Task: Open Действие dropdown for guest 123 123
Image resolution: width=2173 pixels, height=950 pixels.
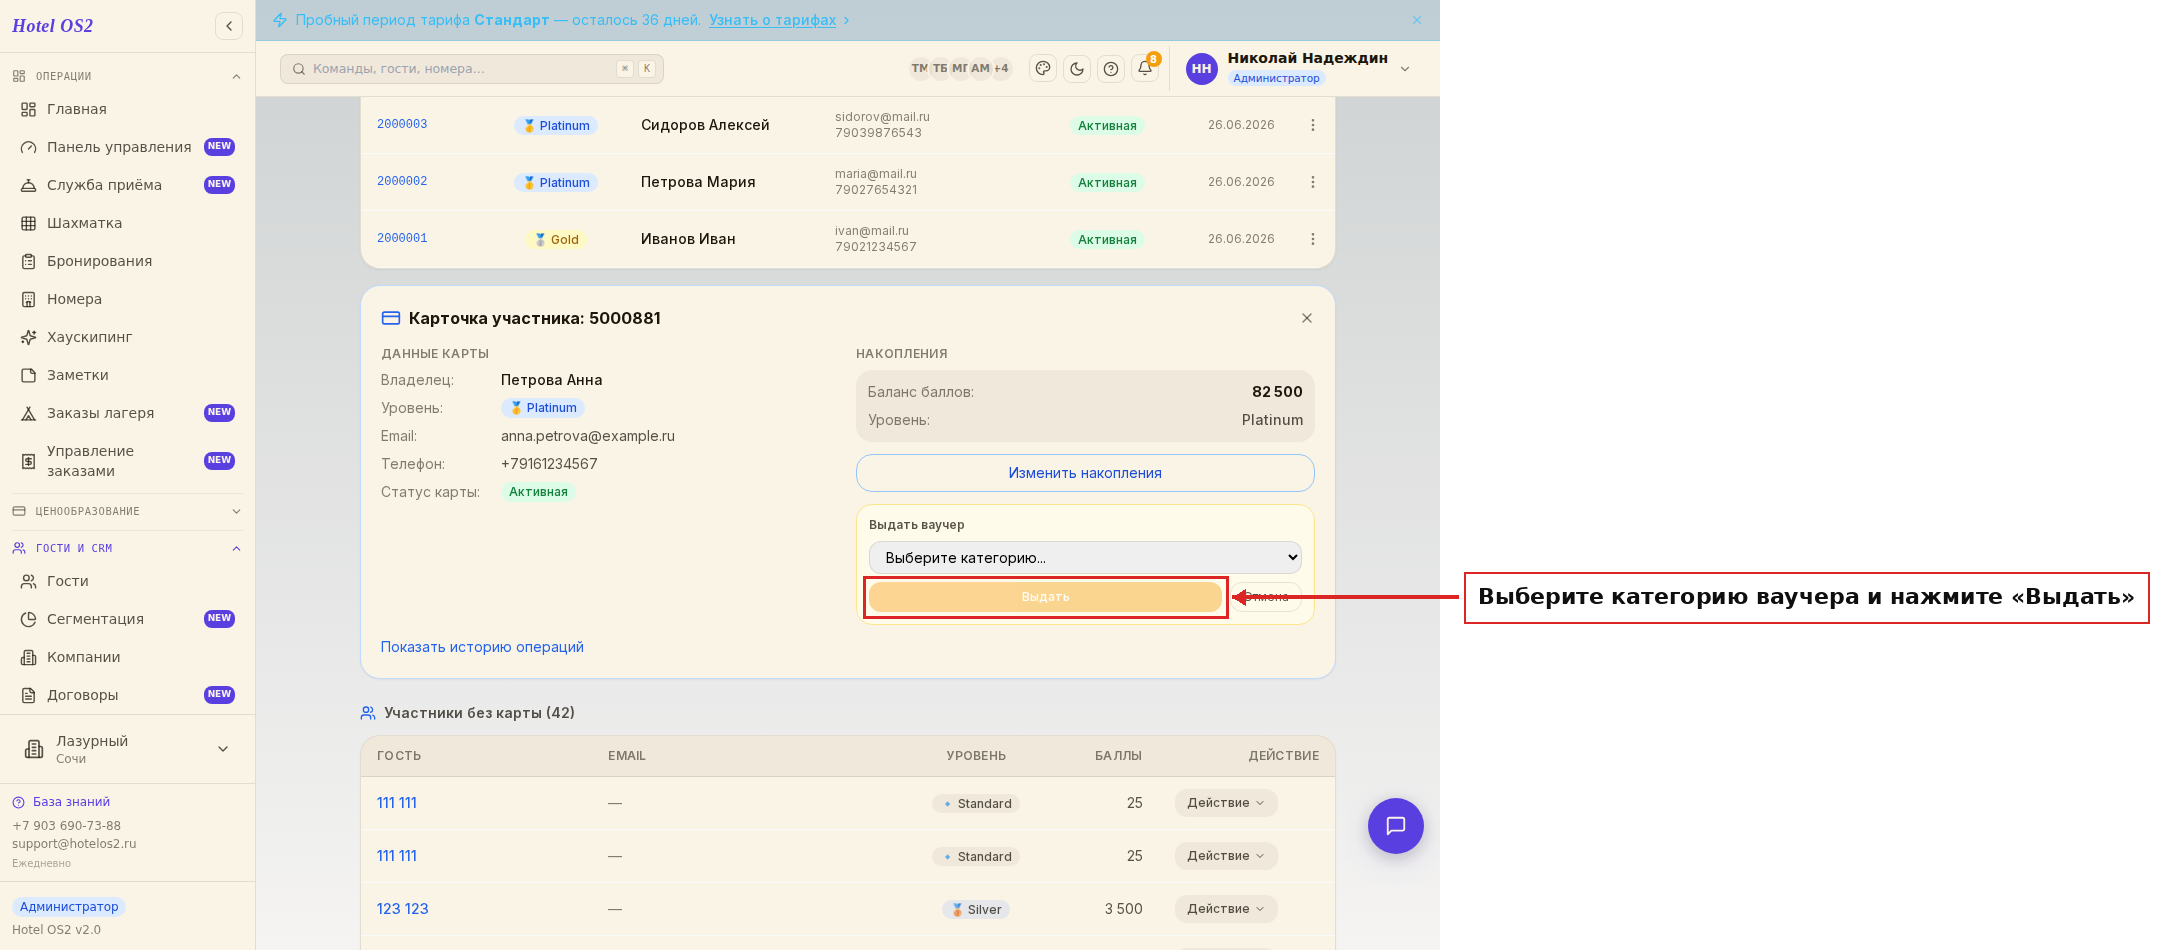Action: coord(1226,909)
